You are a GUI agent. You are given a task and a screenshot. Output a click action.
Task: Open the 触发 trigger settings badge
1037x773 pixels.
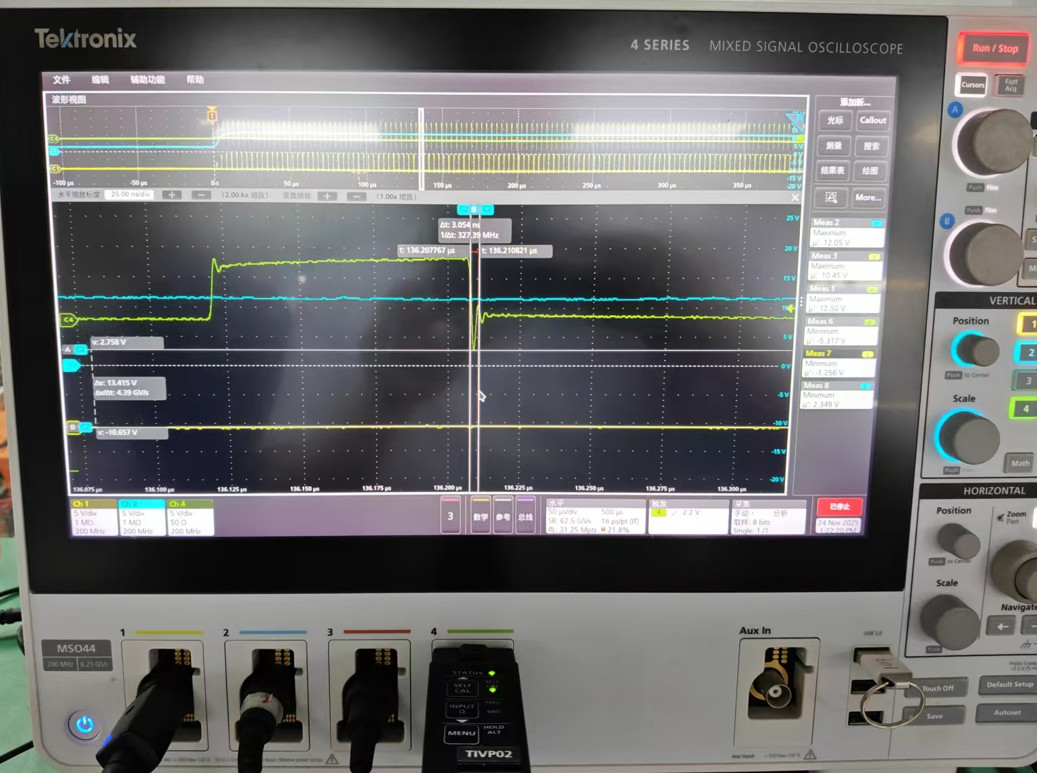[x=688, y=516]
